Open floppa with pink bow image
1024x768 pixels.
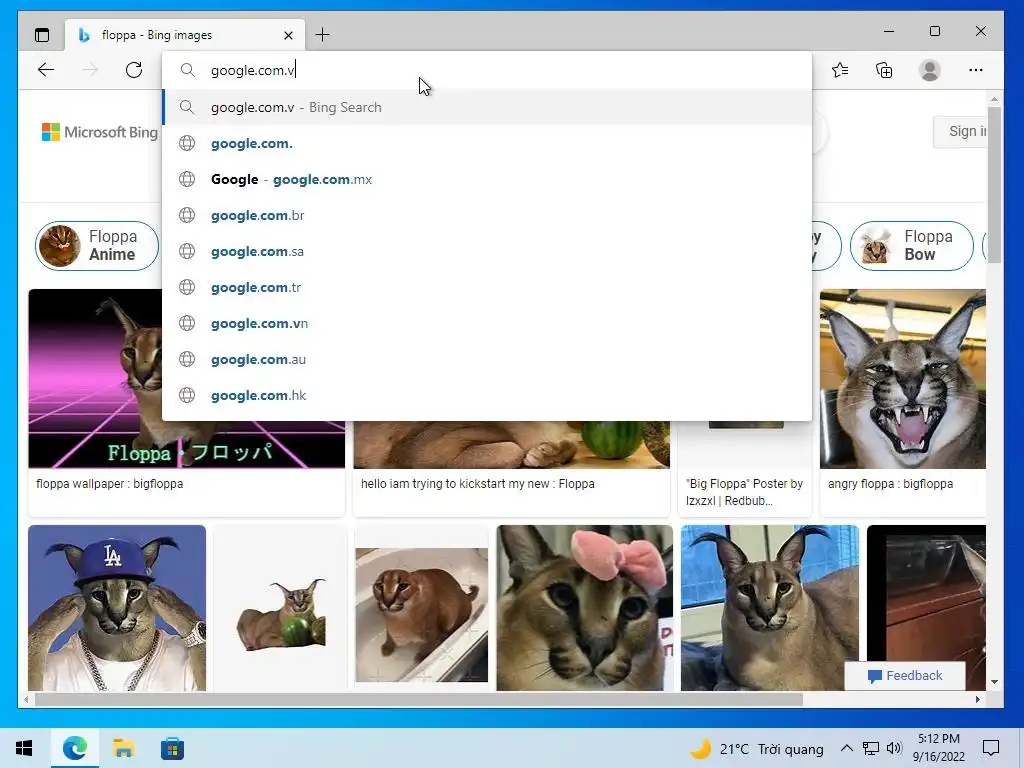[x=584, y=607]
